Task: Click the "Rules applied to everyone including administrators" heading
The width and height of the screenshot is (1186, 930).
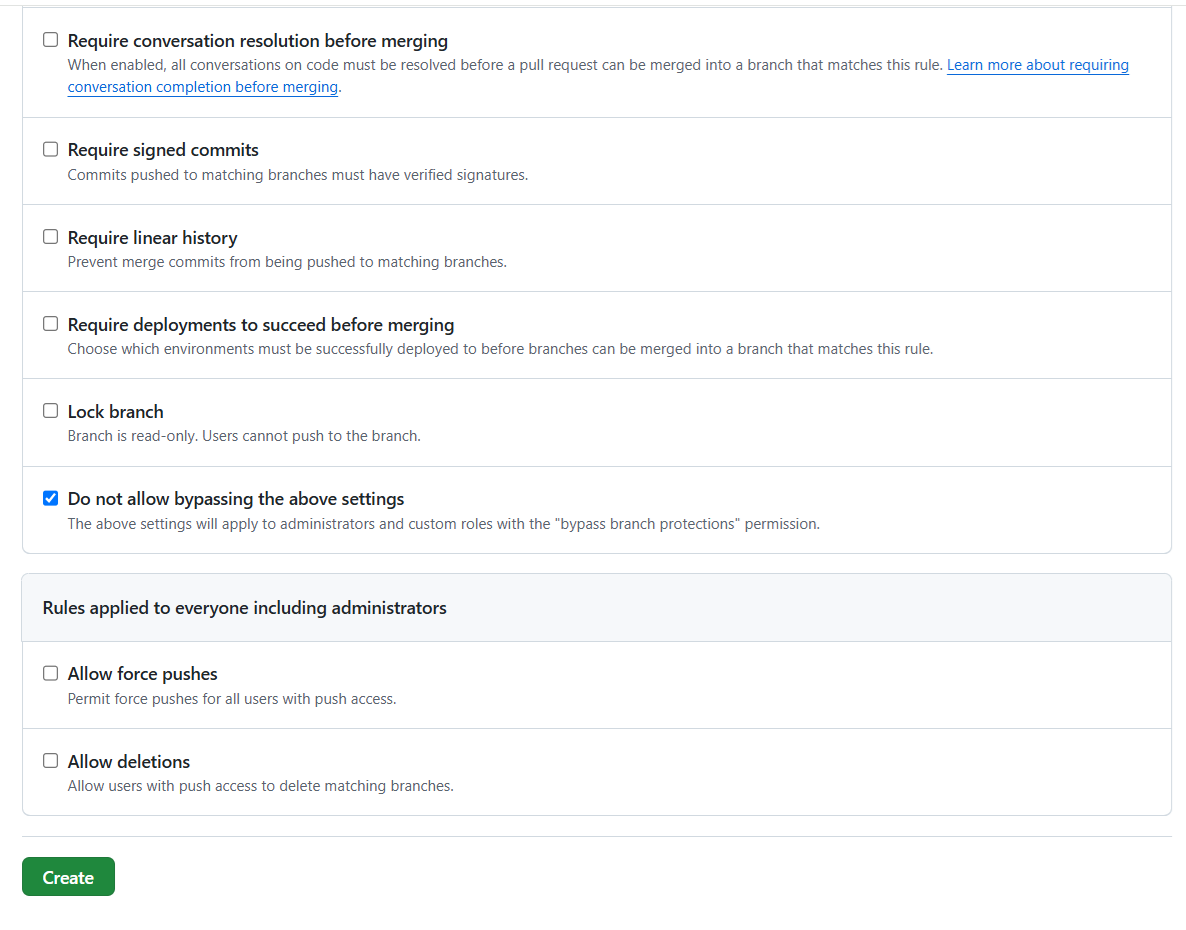Action: [244, 608]
